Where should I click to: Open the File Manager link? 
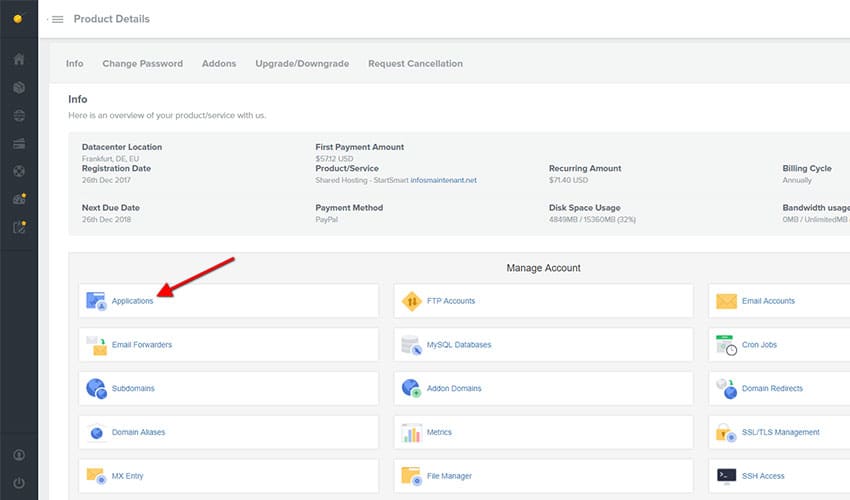[x=449, y=476]
